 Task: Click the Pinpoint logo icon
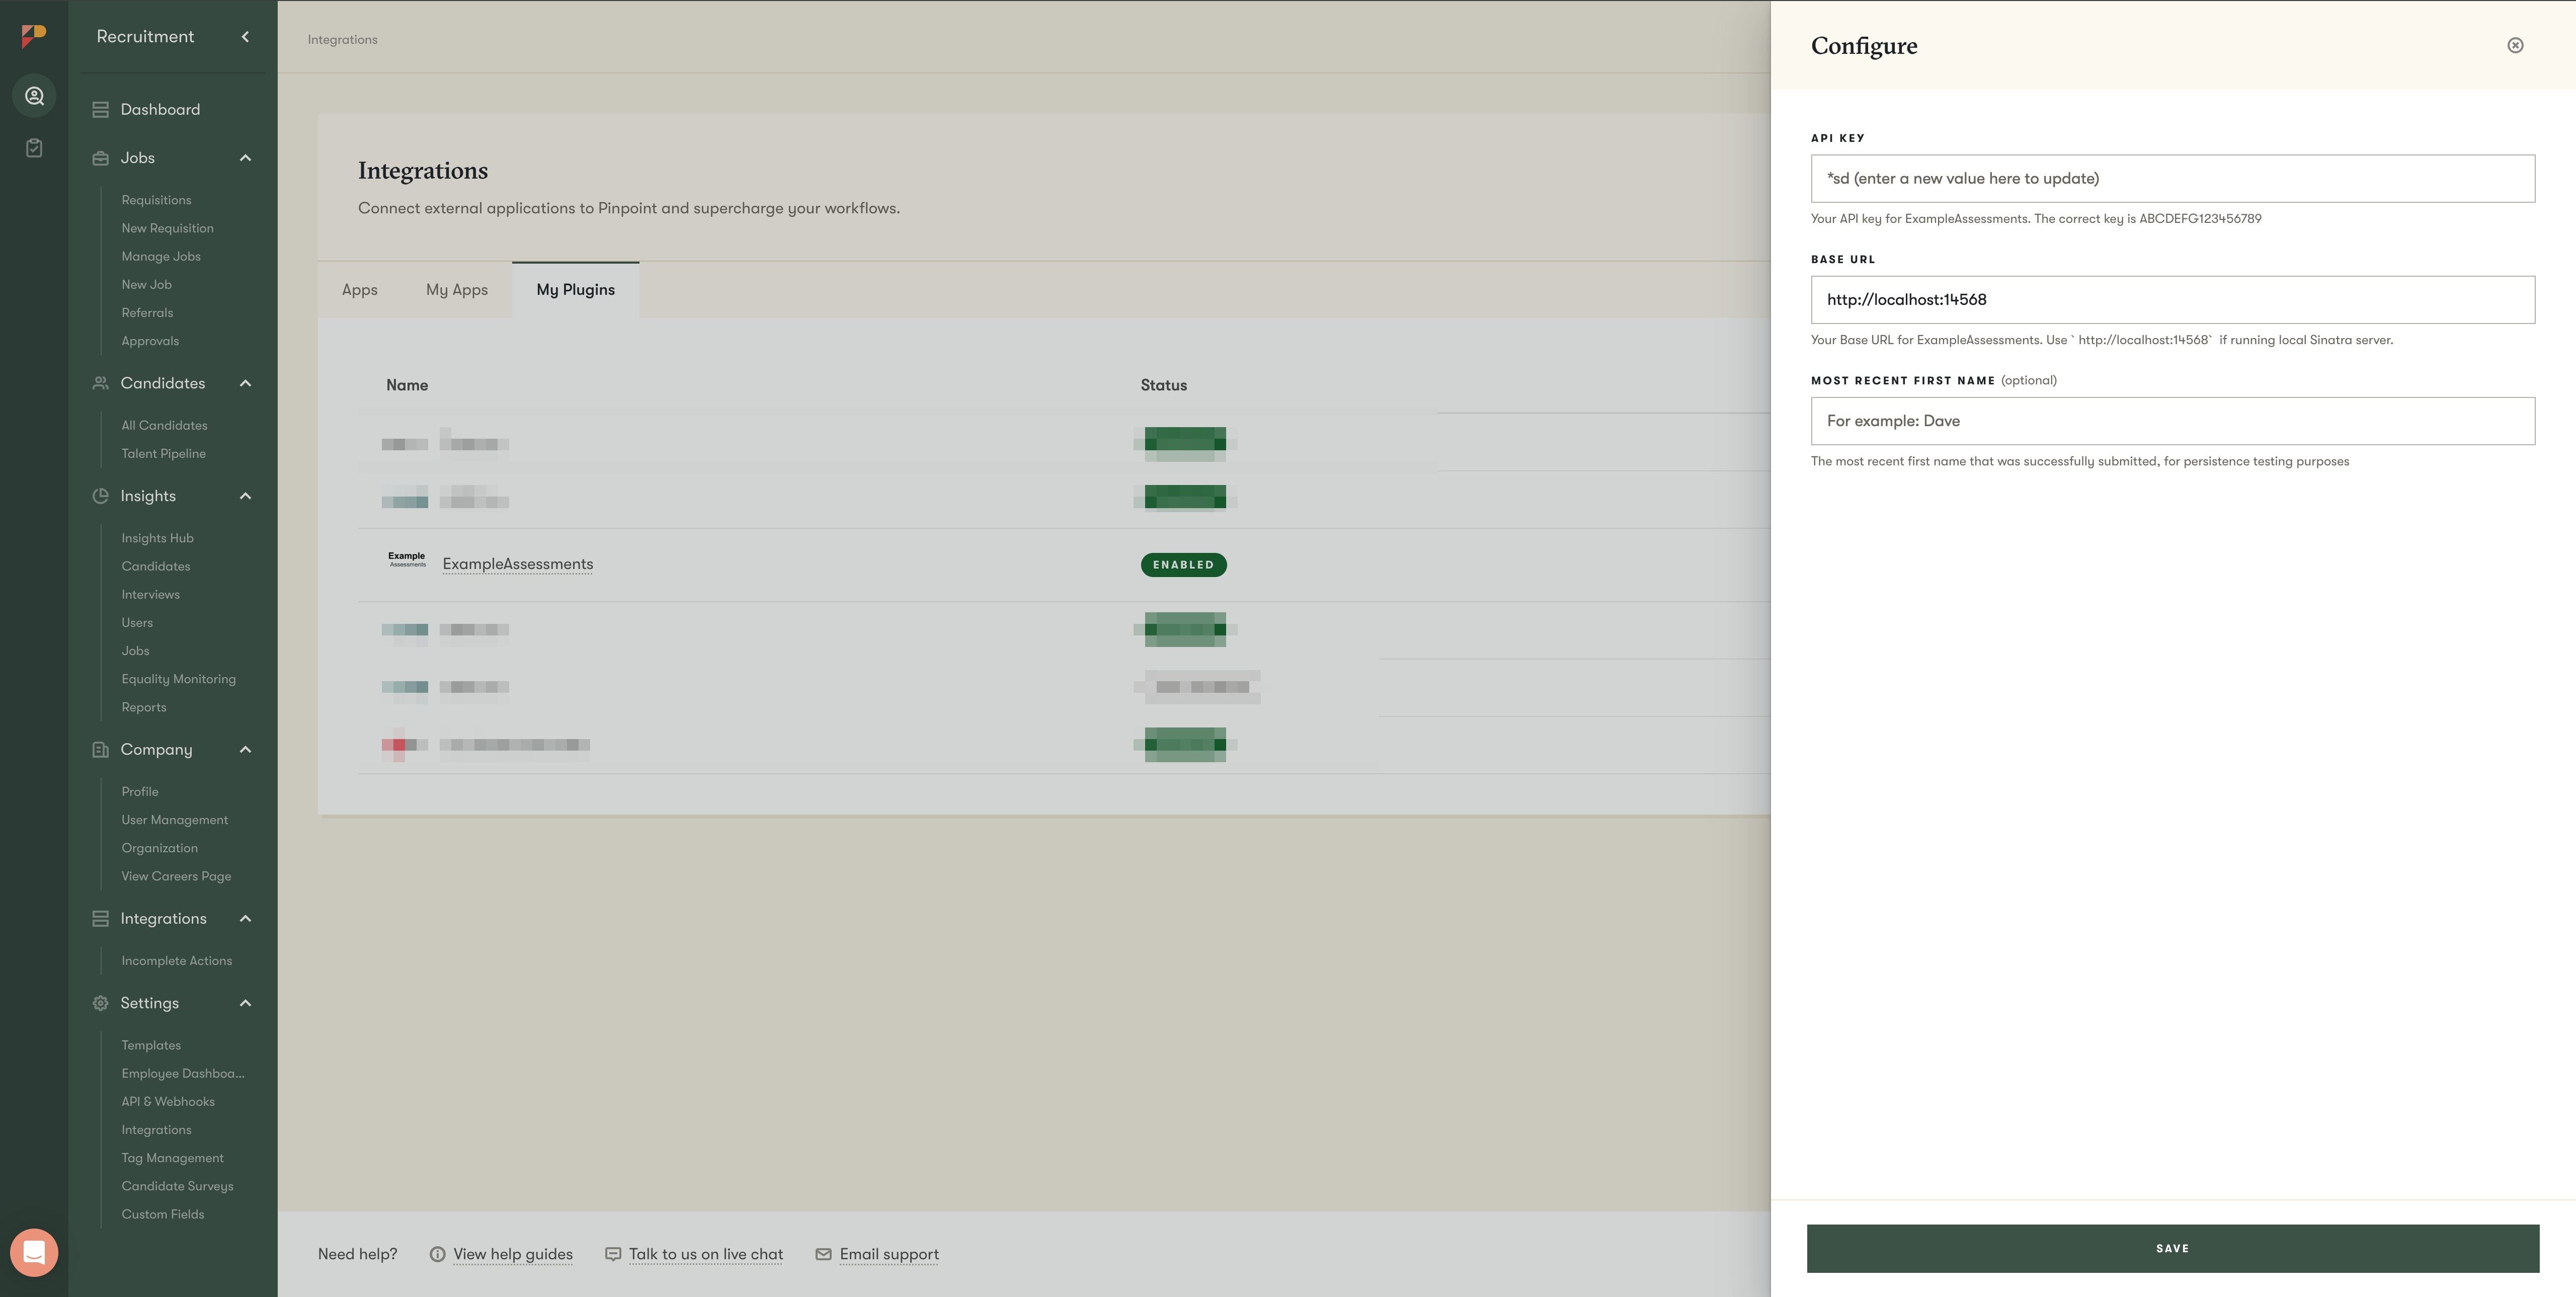pyautogui.click(x=34, y=36)
